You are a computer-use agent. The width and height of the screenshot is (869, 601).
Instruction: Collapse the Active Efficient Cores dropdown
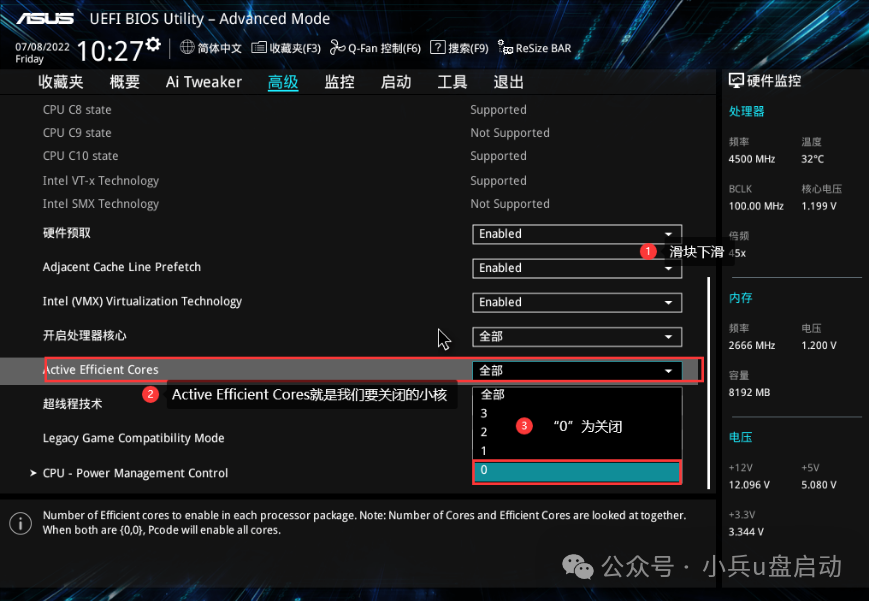point(577,370)
